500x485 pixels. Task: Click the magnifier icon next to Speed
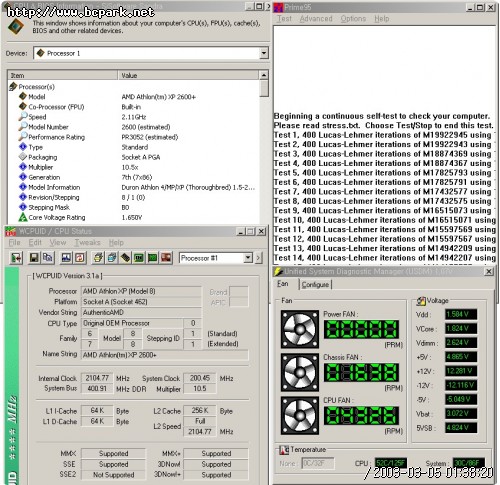tap(23, 117)
